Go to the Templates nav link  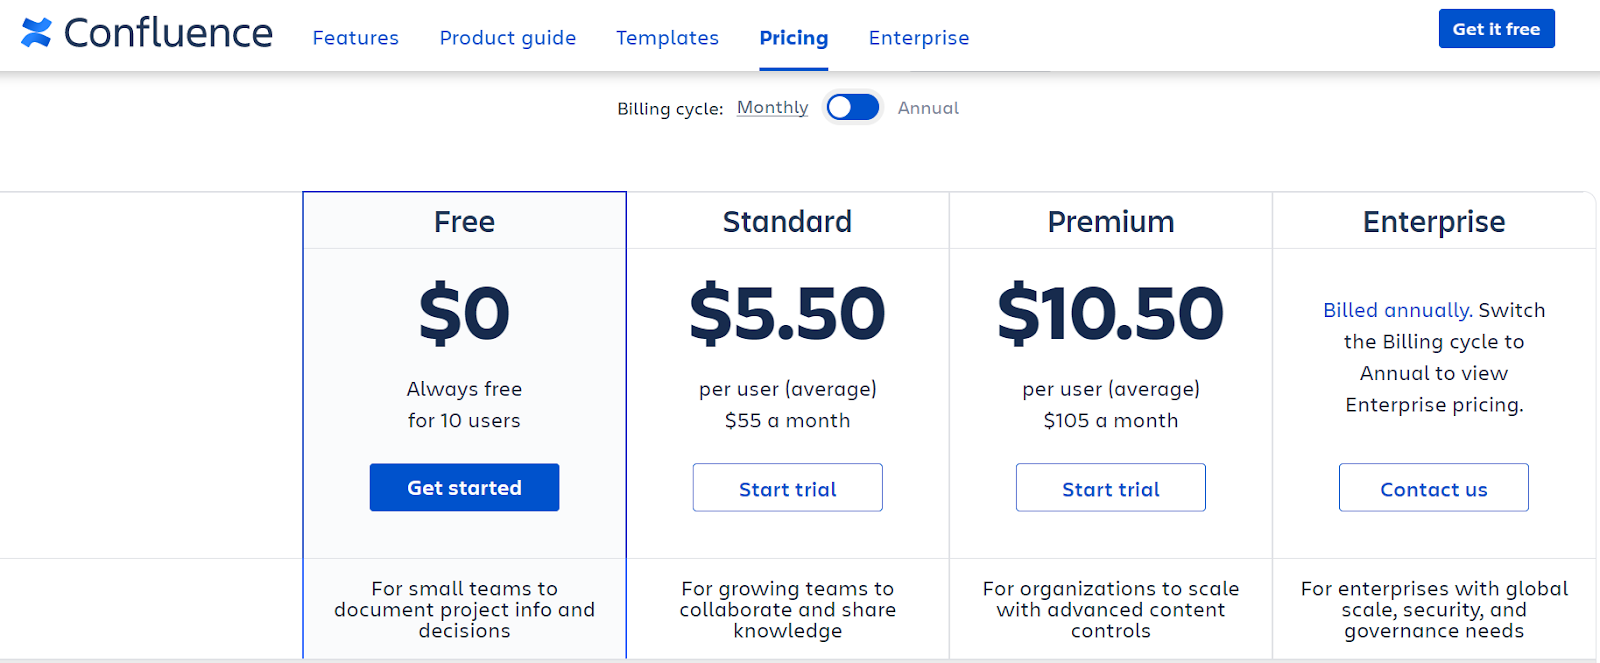667,38
